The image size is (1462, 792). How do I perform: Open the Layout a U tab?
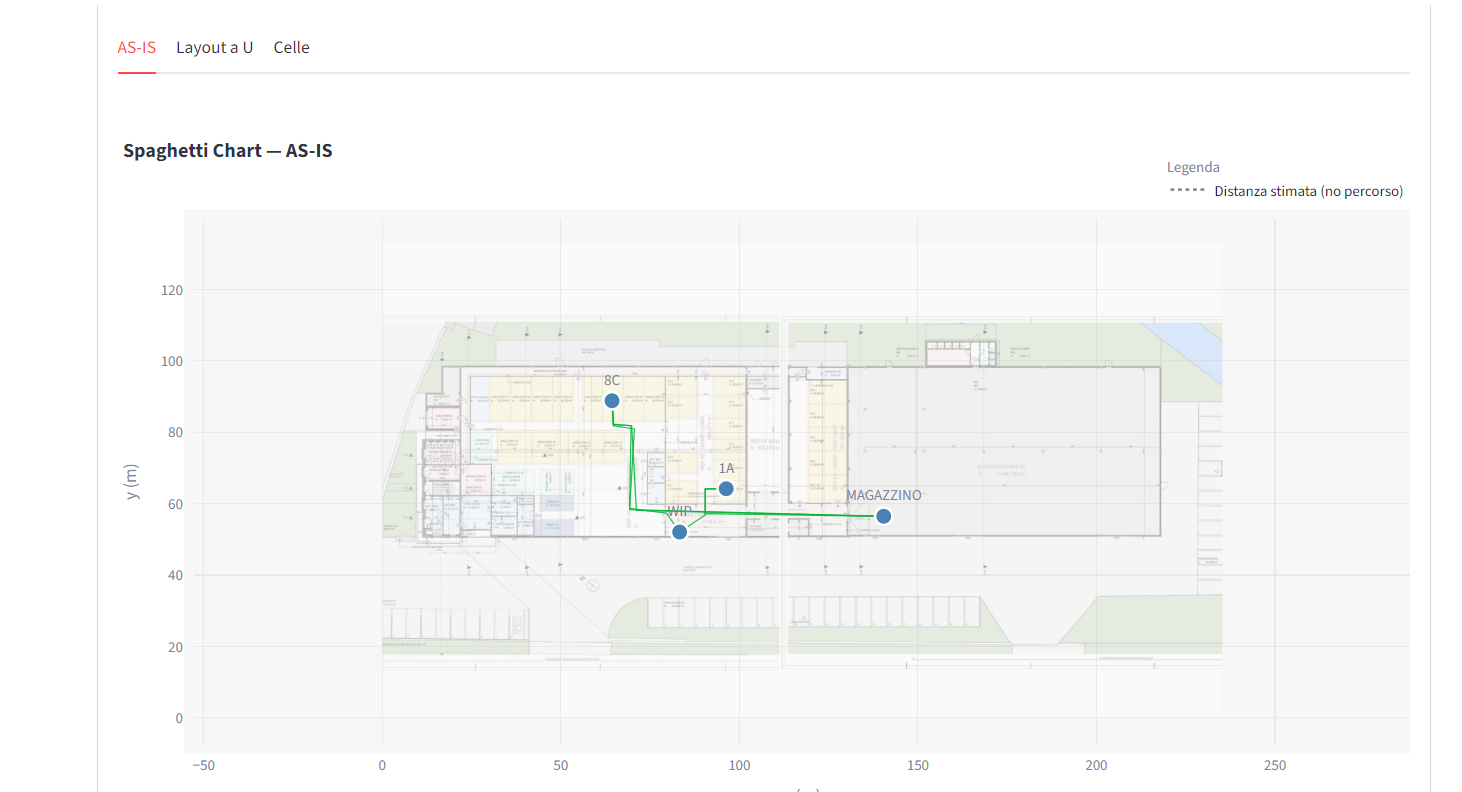coord(215,47)
